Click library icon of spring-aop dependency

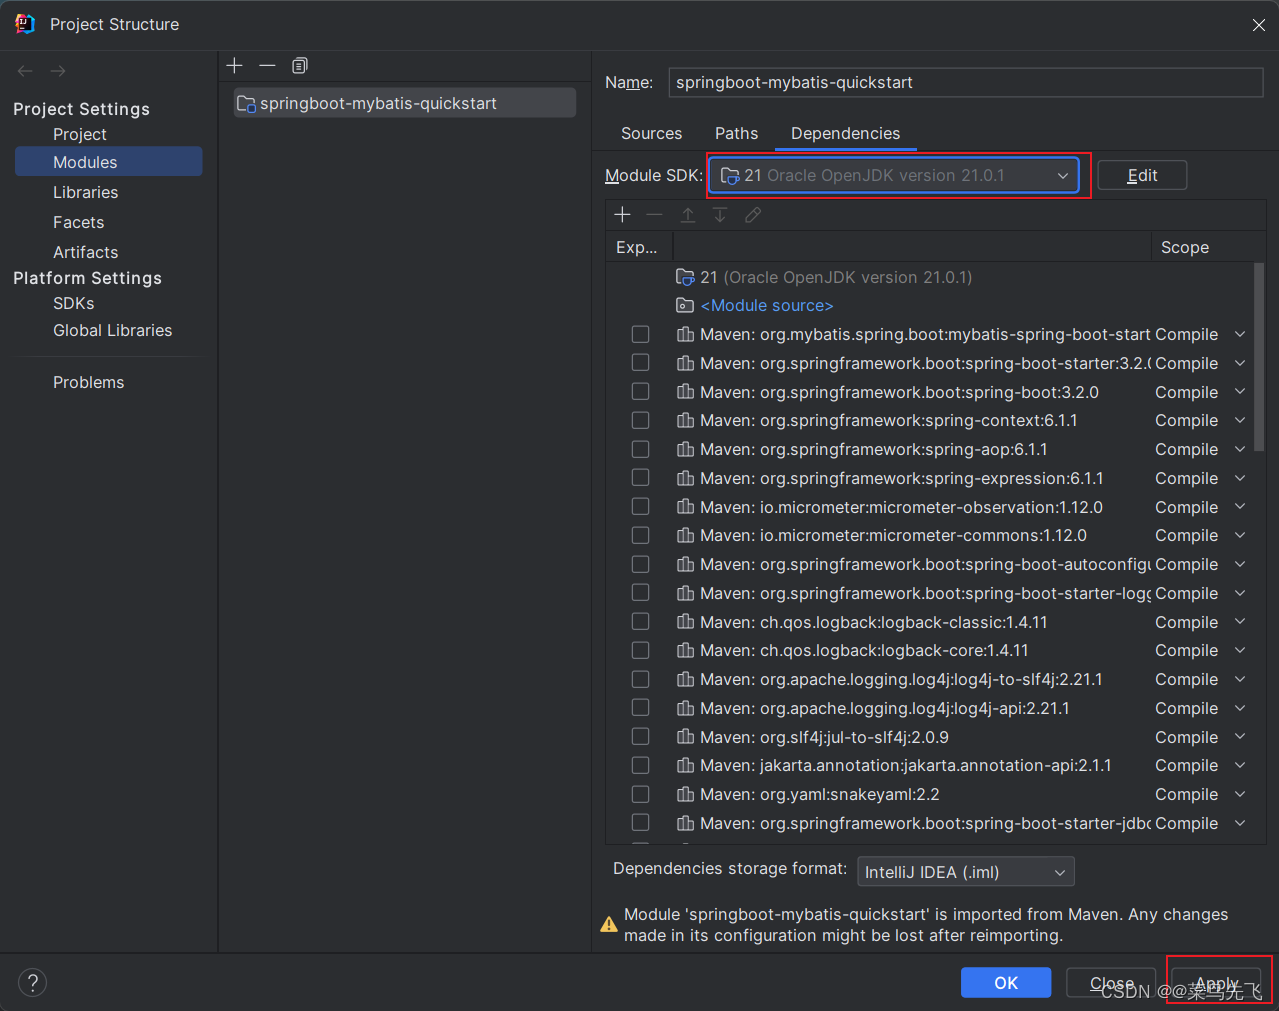point(685,449)
